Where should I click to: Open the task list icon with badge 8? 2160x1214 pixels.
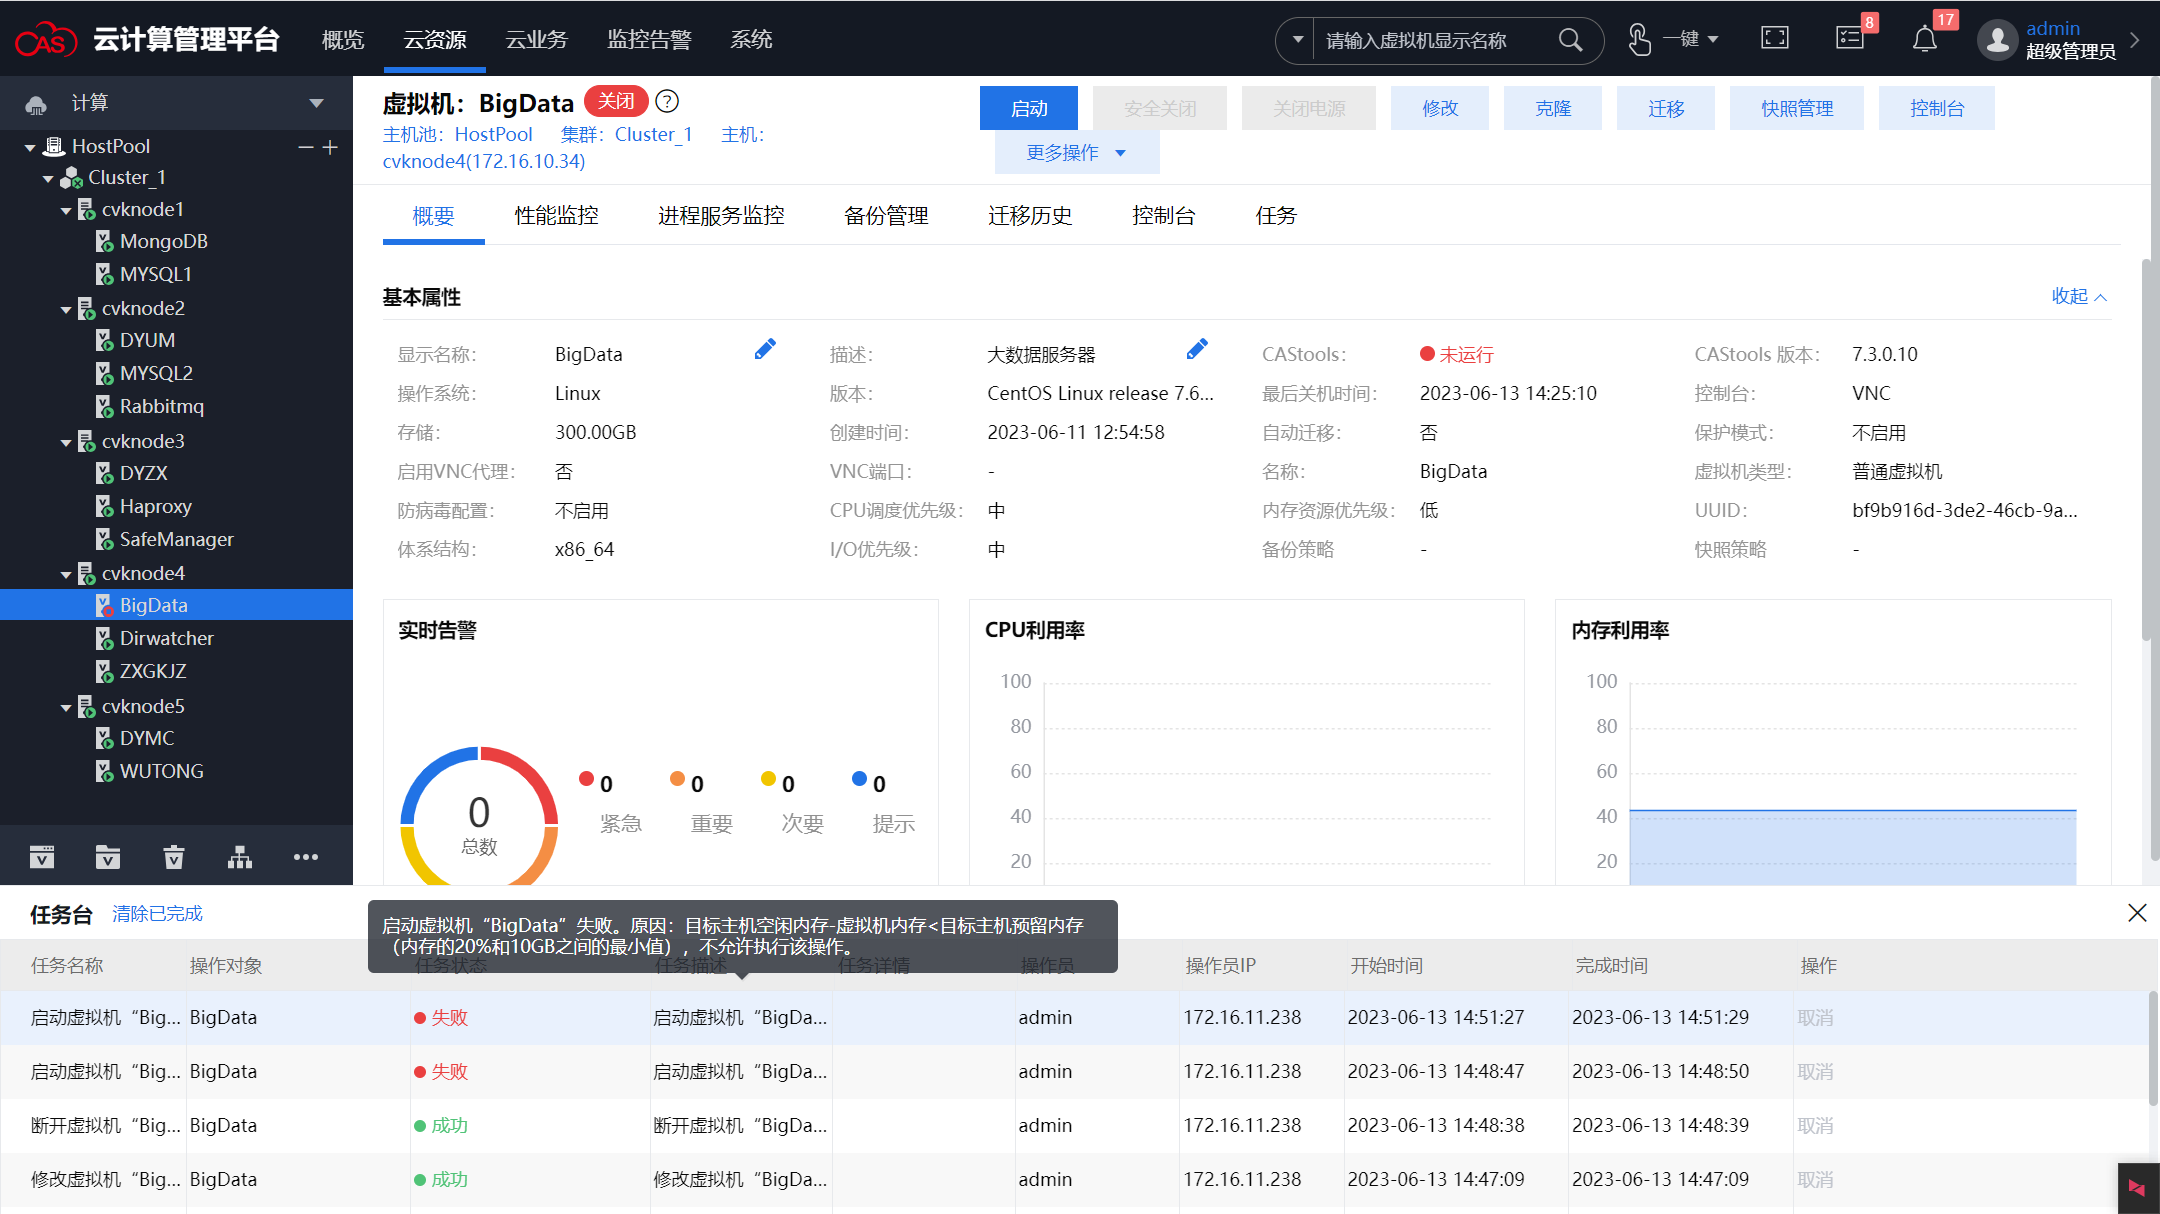pyautogui.click(x=1850, y=39)
